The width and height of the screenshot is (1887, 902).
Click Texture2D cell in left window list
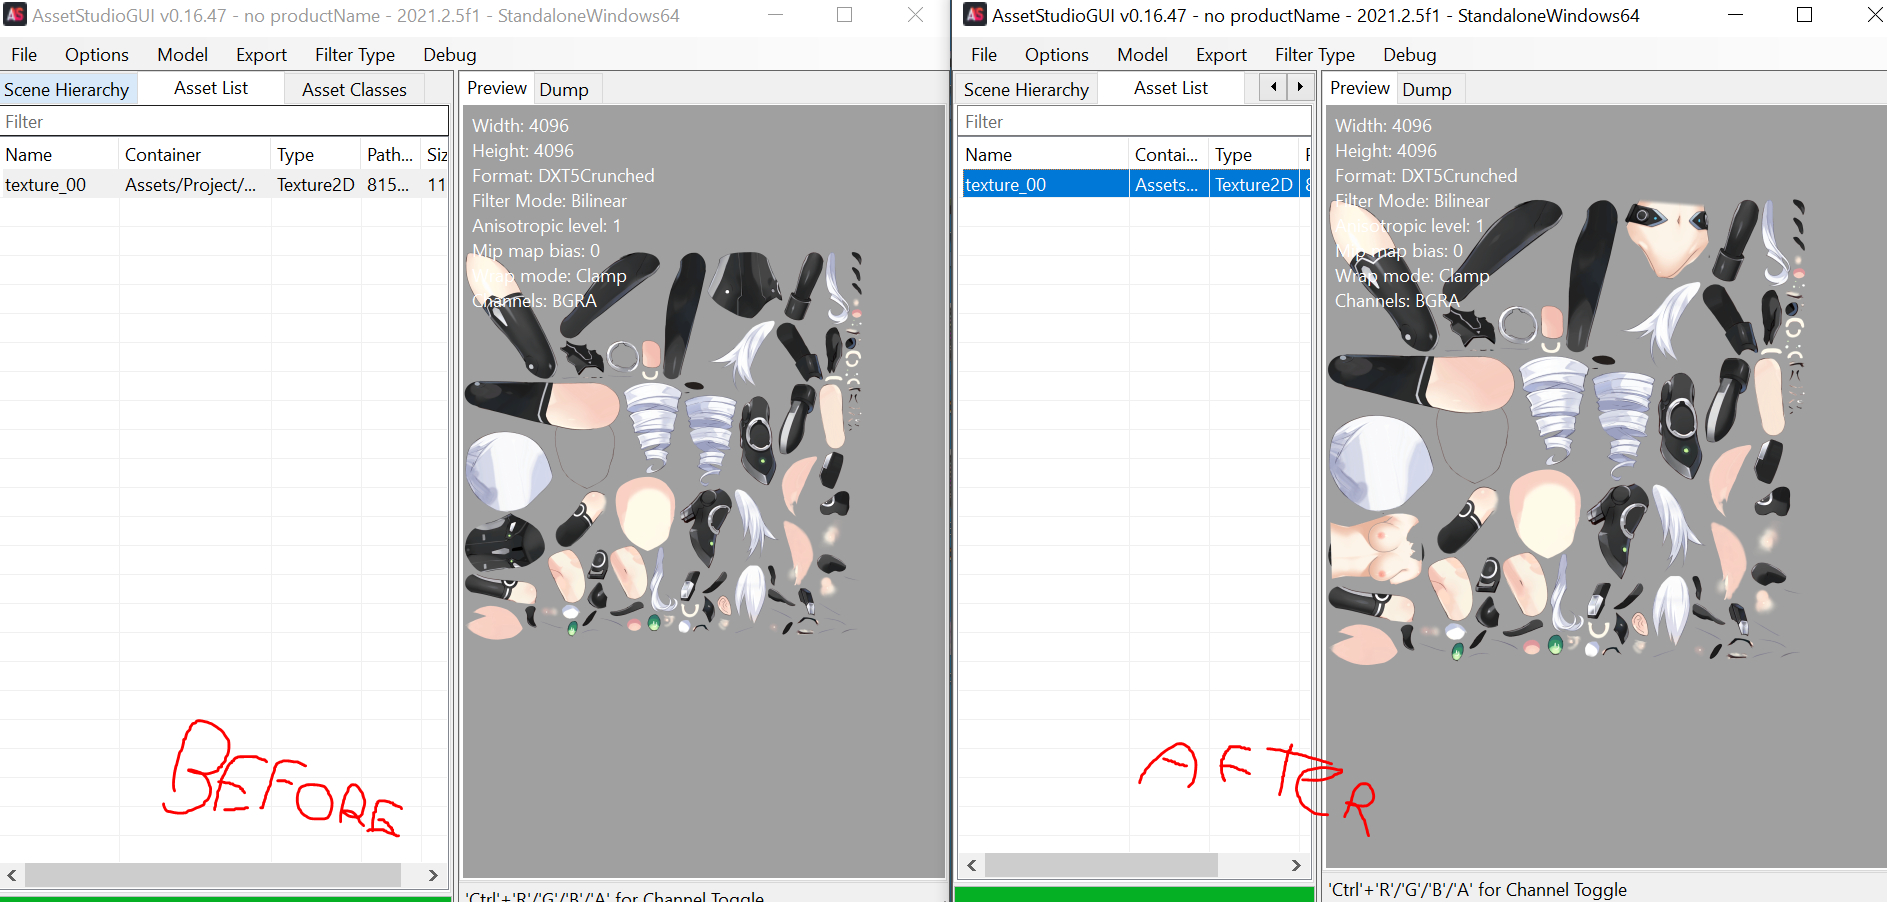tap(316, 184)
